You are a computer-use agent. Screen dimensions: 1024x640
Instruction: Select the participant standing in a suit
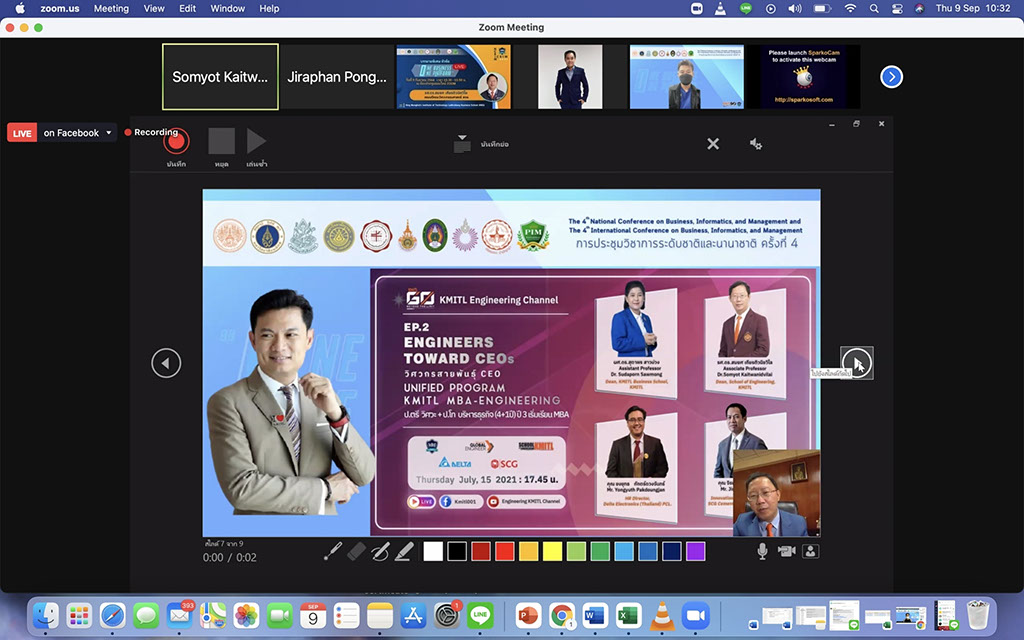point(570,76)
